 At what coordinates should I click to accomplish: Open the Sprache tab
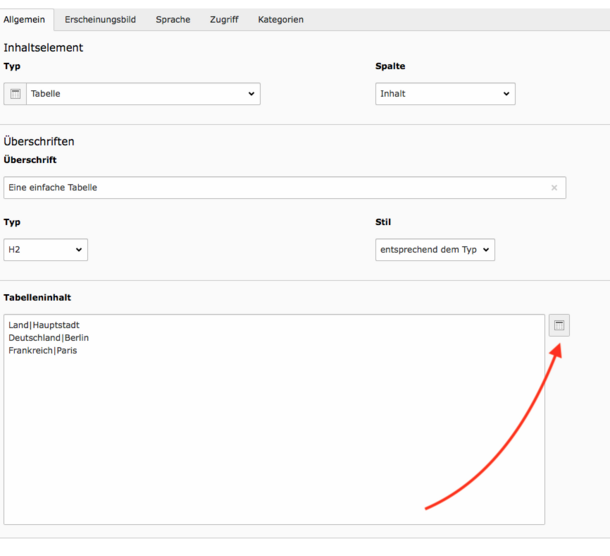click(173, 19)
